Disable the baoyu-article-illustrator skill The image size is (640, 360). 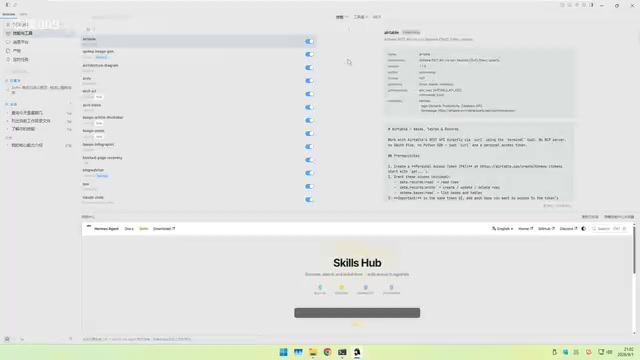pos(309,120)
